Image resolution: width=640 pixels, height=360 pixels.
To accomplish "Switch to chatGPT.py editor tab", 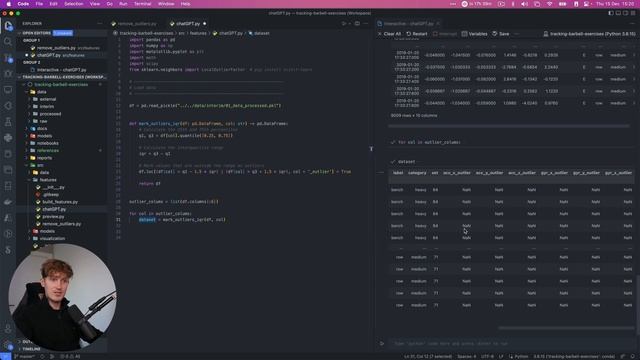I will (x=188, y=24).
